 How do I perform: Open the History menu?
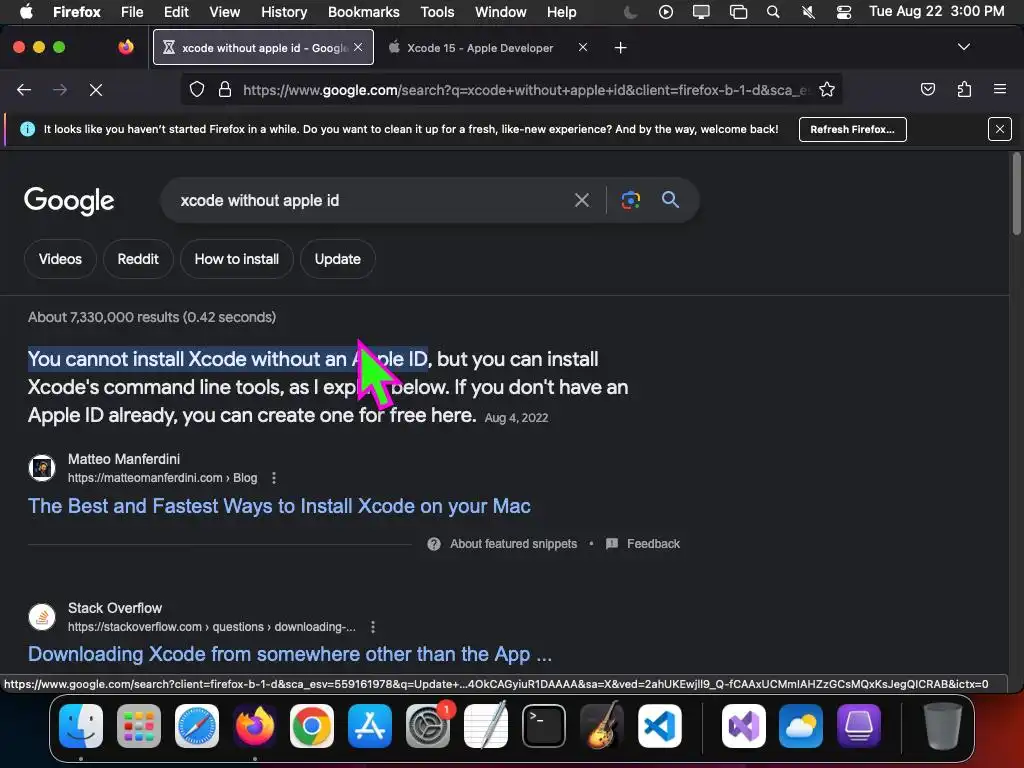coord(283,12)
